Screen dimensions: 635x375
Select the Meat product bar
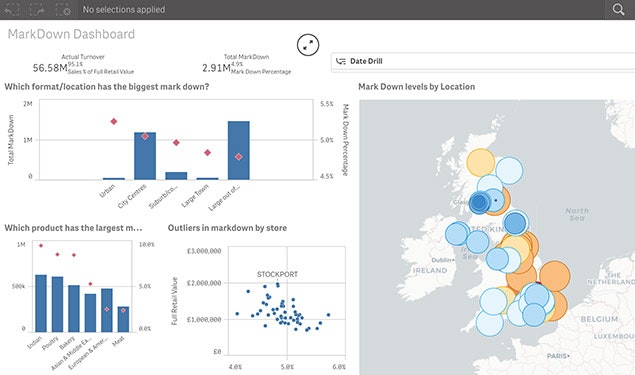coord(124,319)
